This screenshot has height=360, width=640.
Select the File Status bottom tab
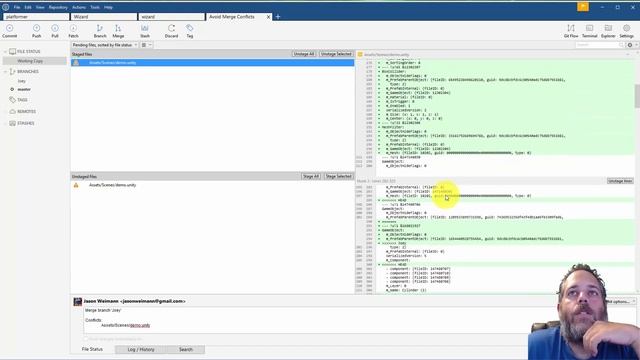pos(92,349)
